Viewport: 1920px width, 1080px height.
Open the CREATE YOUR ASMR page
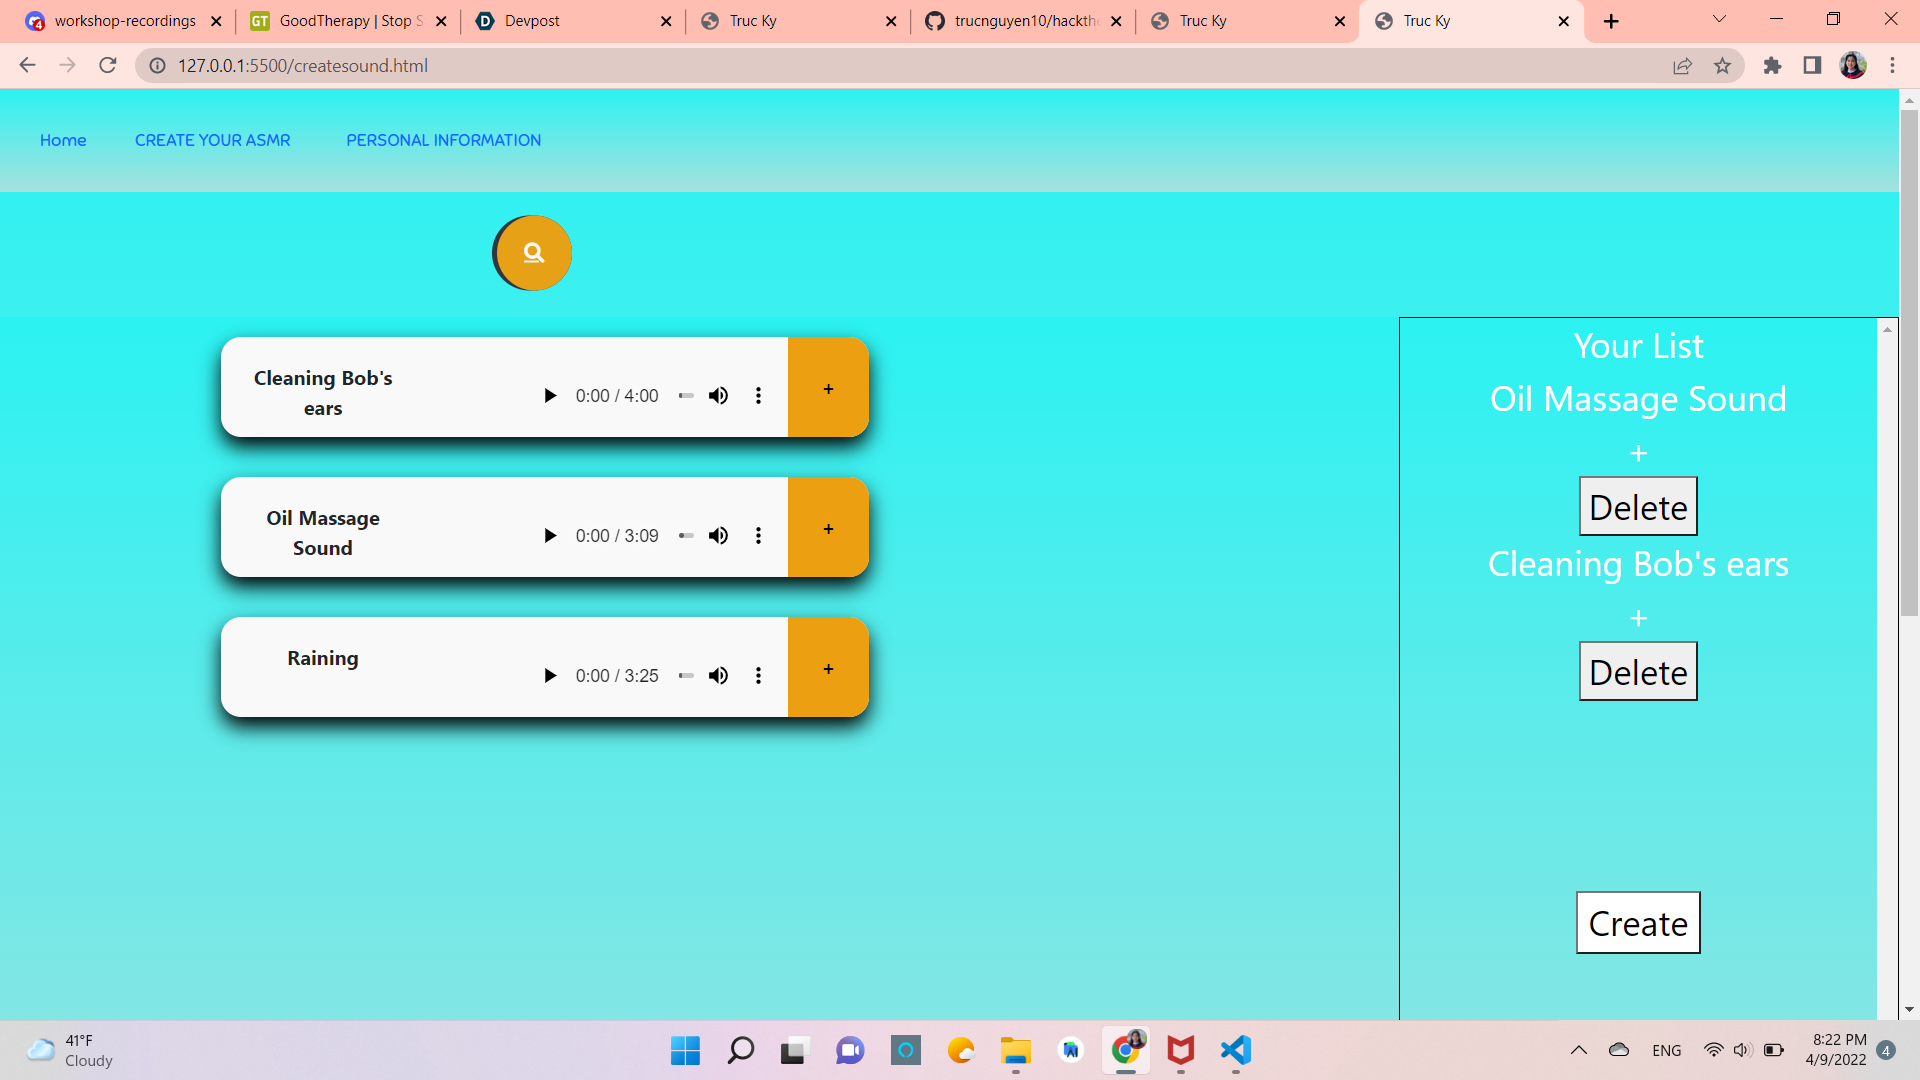(x=212, y=140)
